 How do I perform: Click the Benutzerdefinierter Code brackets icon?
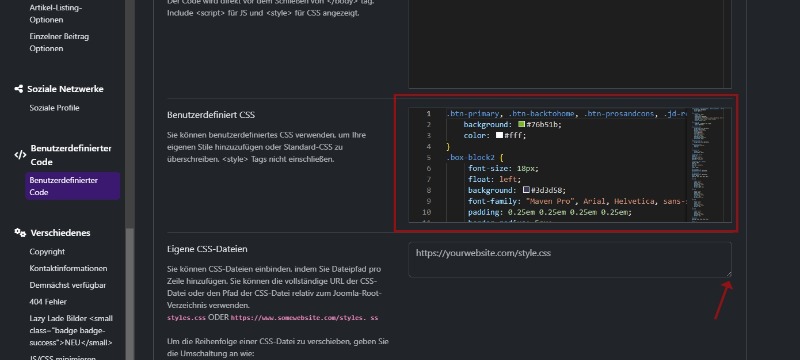[x=20, y=155]
